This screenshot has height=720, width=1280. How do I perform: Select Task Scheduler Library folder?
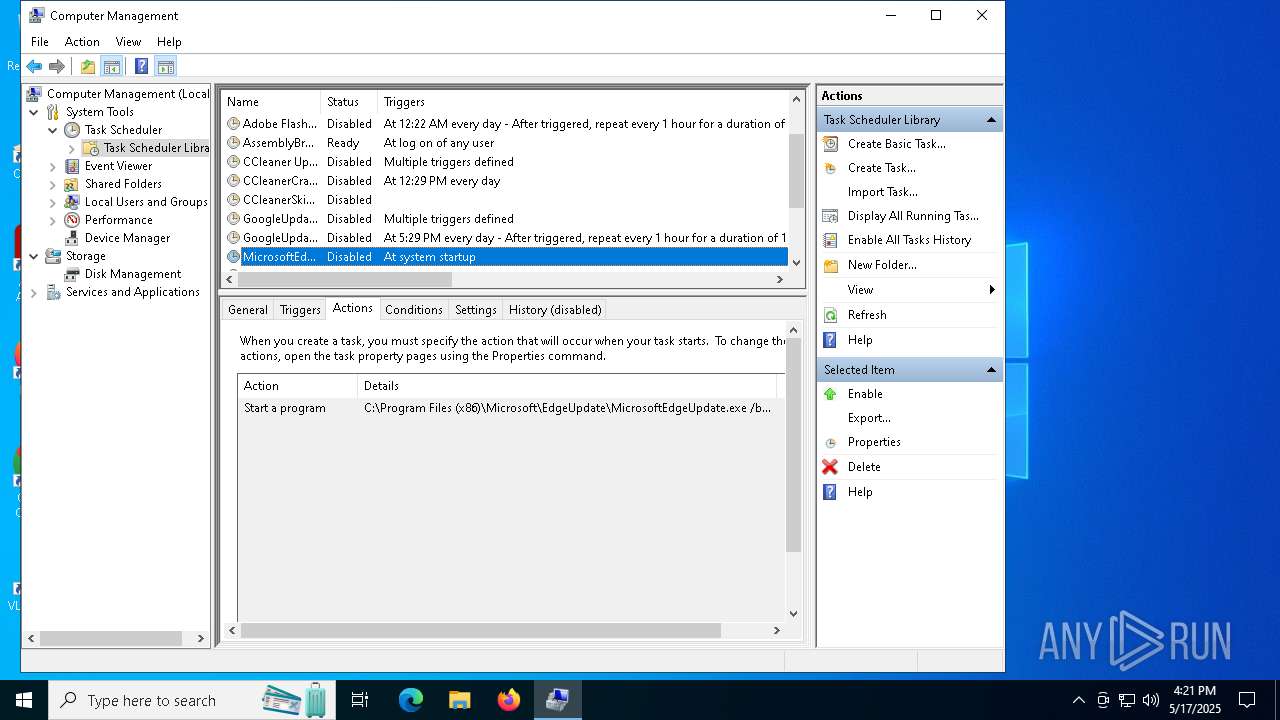pos(156,148)
